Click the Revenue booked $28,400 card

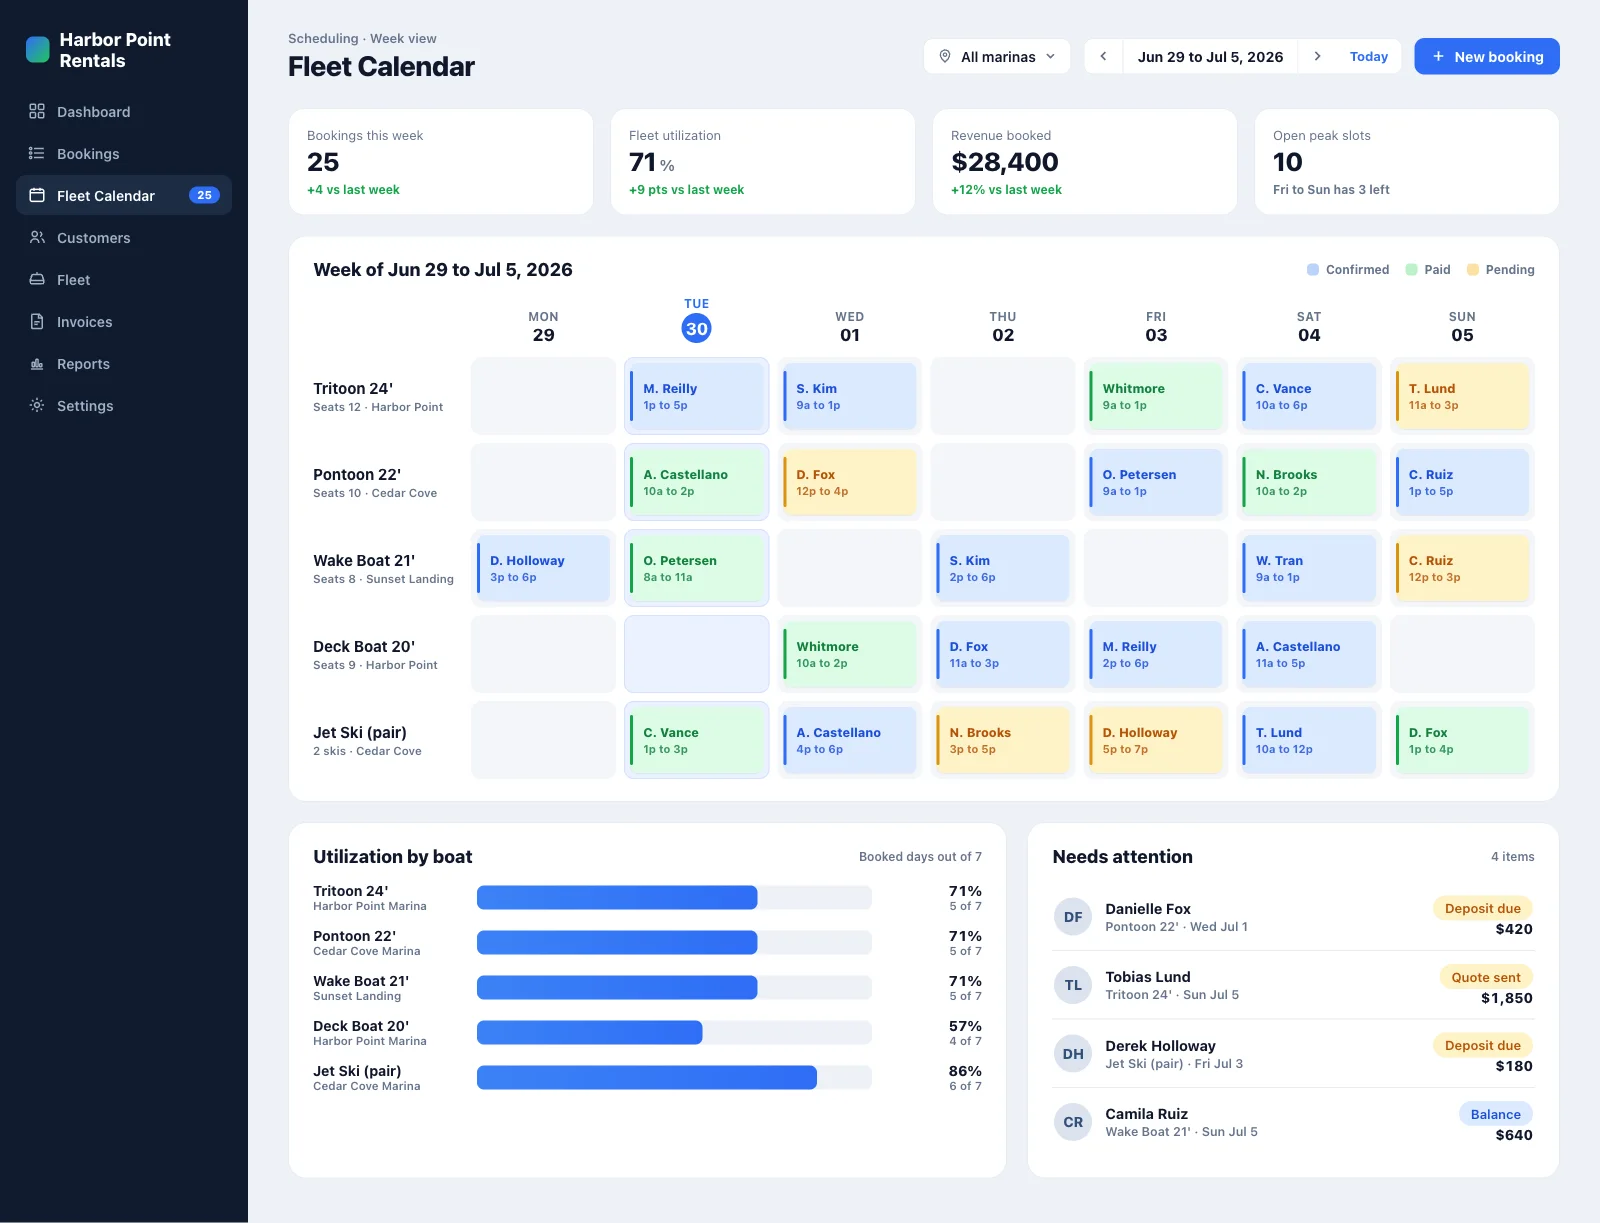(1085, 162)
